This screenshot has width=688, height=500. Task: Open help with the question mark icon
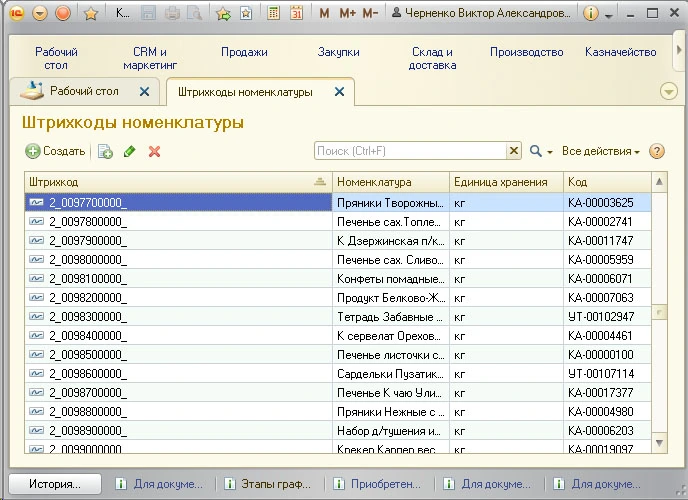tap(657, 151)
